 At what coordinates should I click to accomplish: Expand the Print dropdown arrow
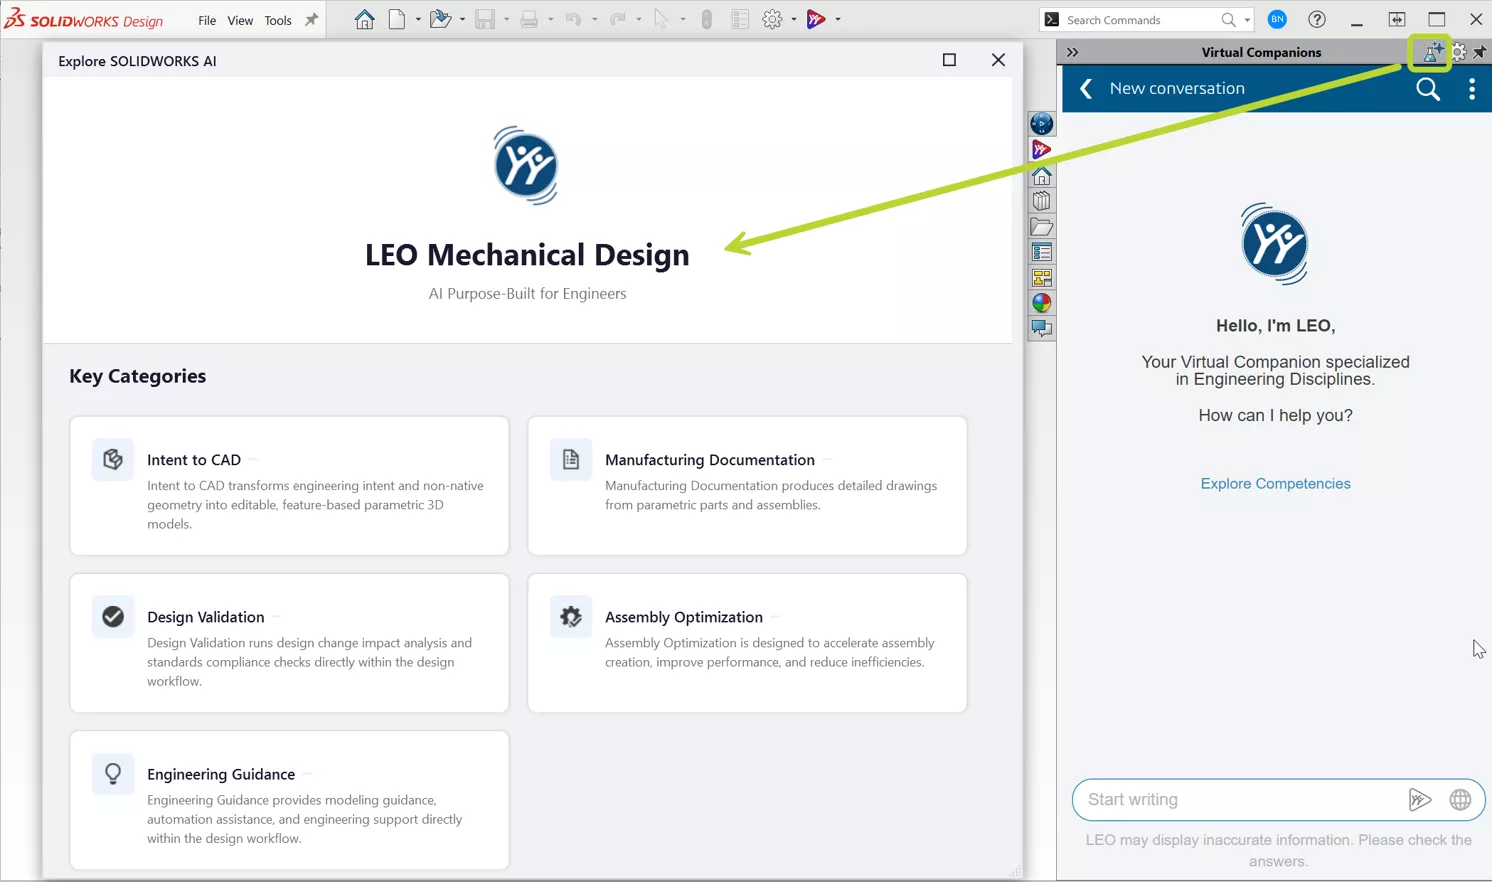(x=550, y=19)
